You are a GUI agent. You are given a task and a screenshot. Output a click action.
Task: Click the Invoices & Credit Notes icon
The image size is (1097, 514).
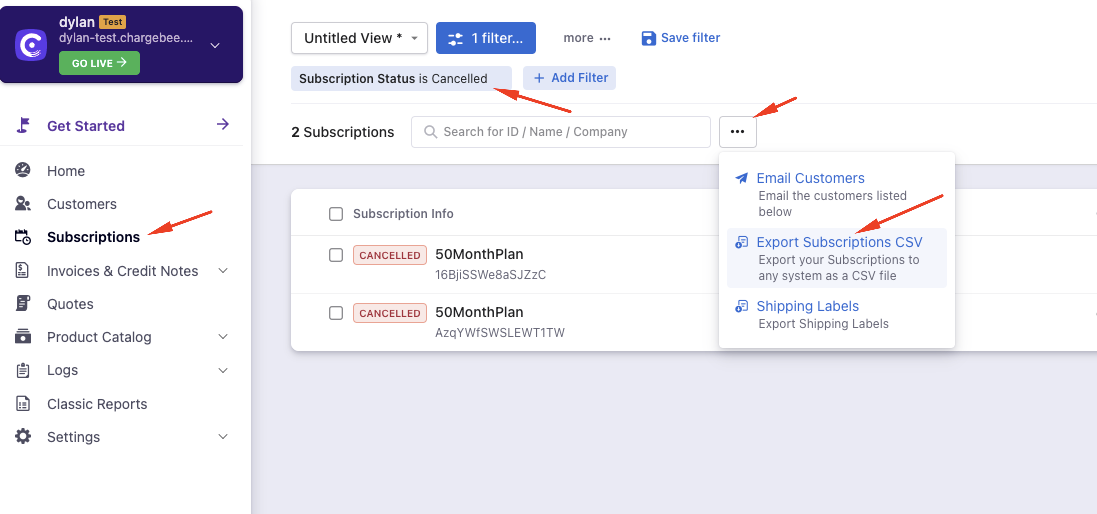coord(22,271)
